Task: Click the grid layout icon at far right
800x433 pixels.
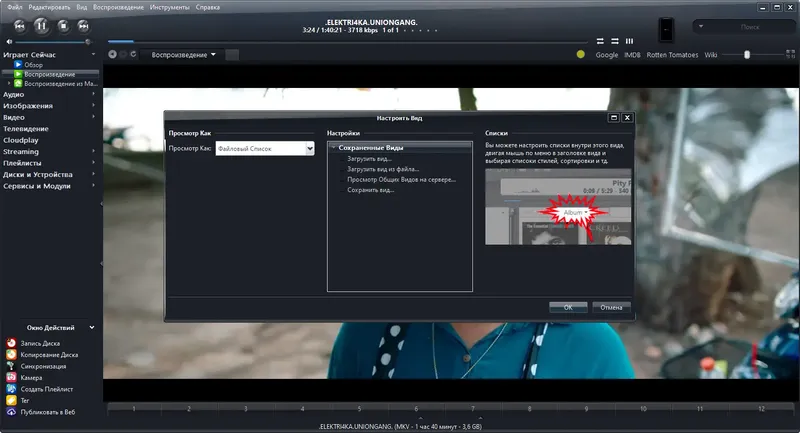Action: point(790,54)
